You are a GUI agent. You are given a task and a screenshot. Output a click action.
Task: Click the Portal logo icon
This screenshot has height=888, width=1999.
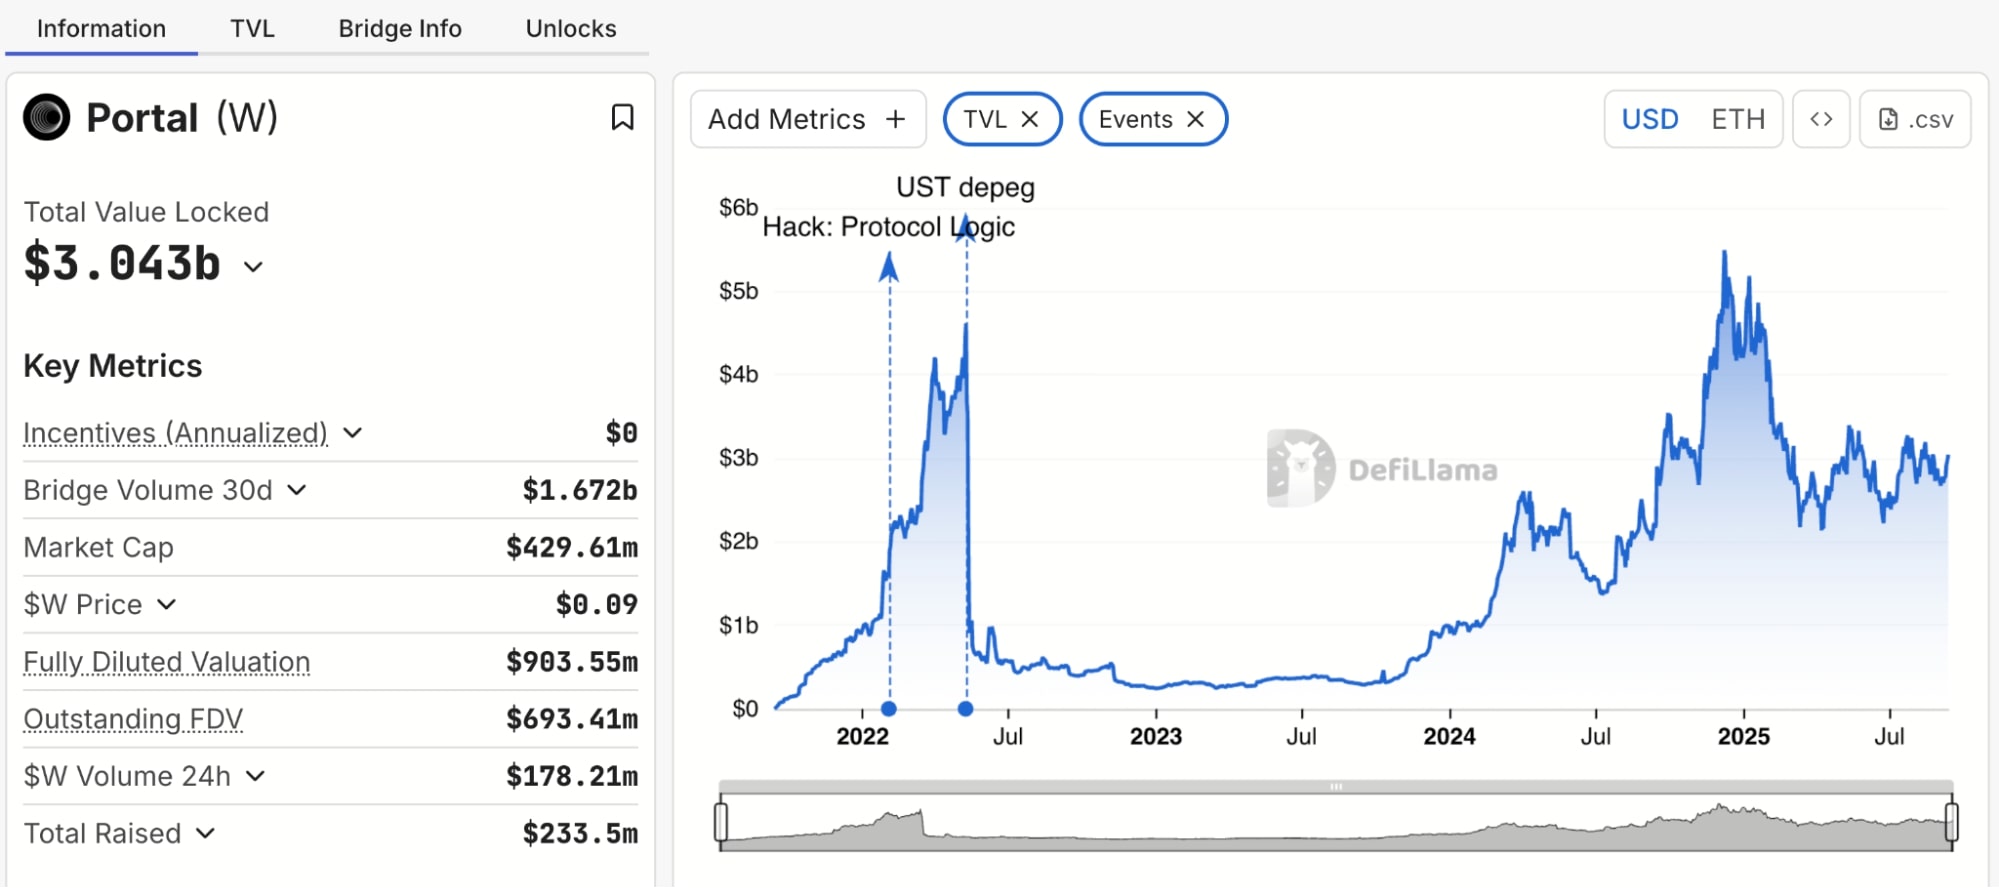tap(47, 118)
